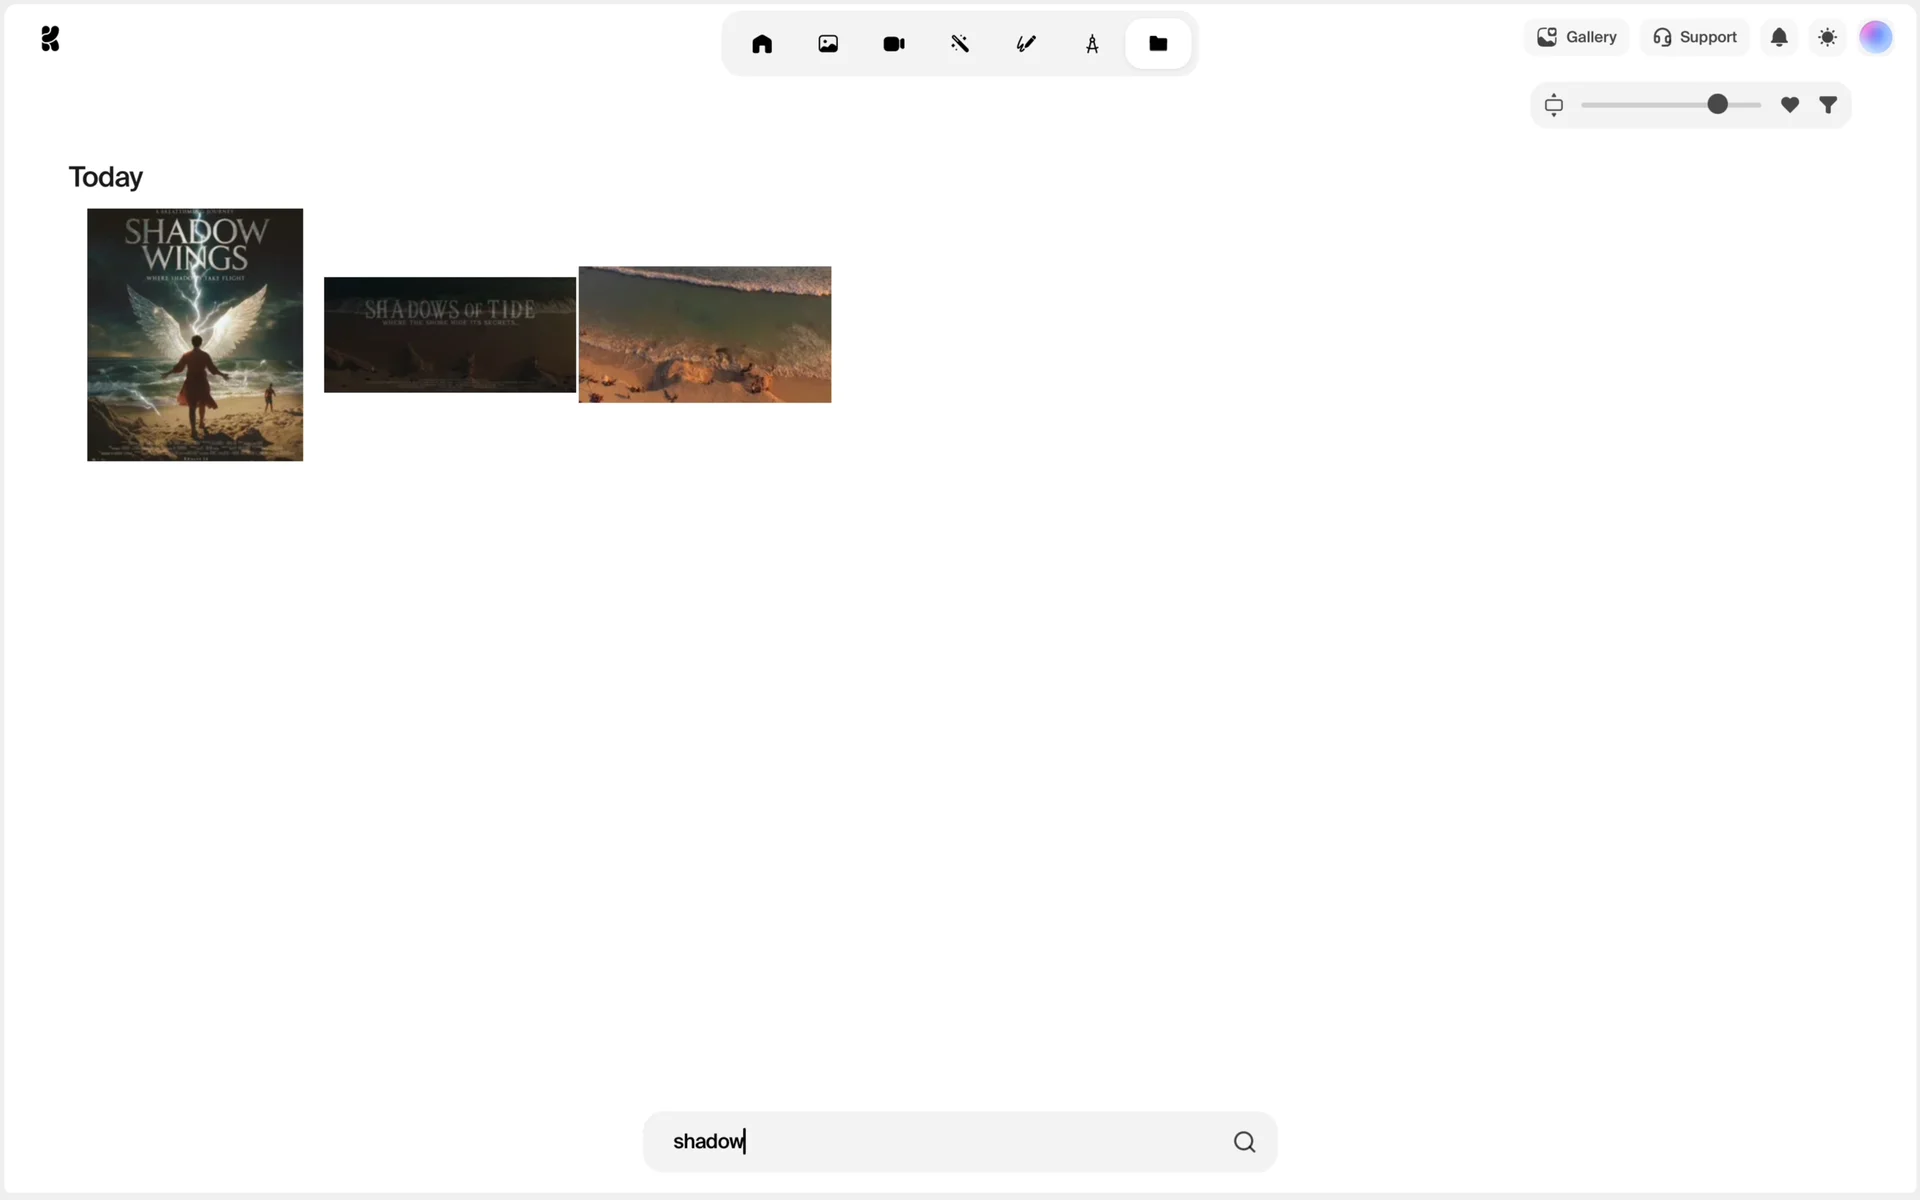Toggle light/dark theme sun icon

click(1828, 37)
